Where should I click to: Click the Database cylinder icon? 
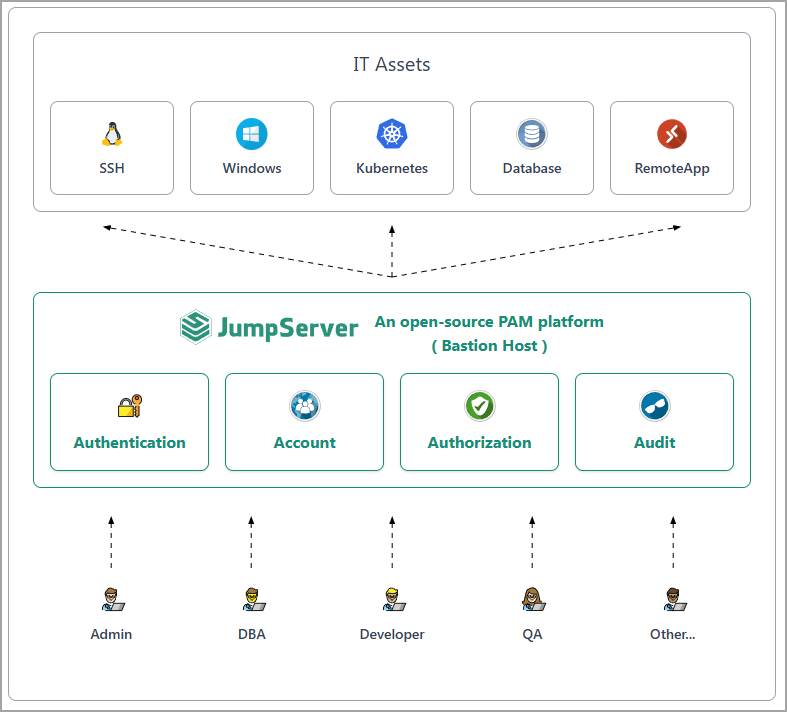(532, 134)
